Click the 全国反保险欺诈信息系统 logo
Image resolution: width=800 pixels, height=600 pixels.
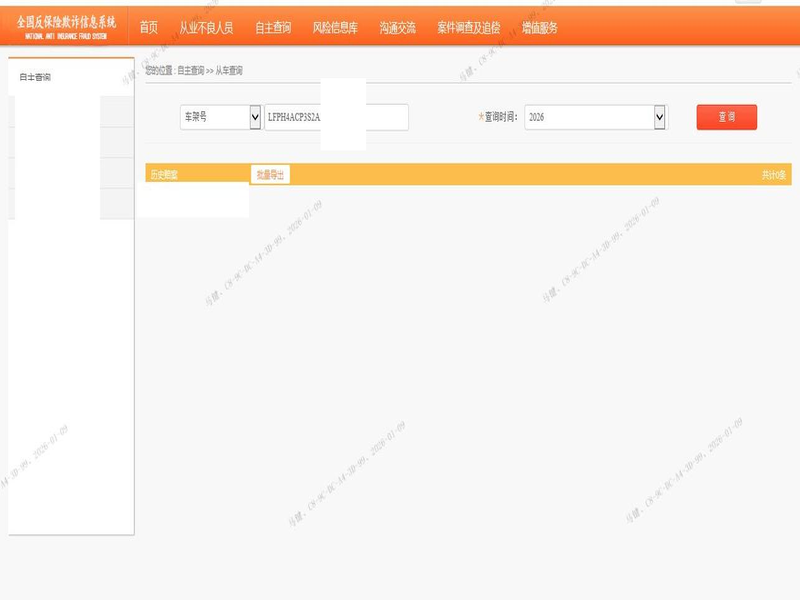(x=66, y=26)
